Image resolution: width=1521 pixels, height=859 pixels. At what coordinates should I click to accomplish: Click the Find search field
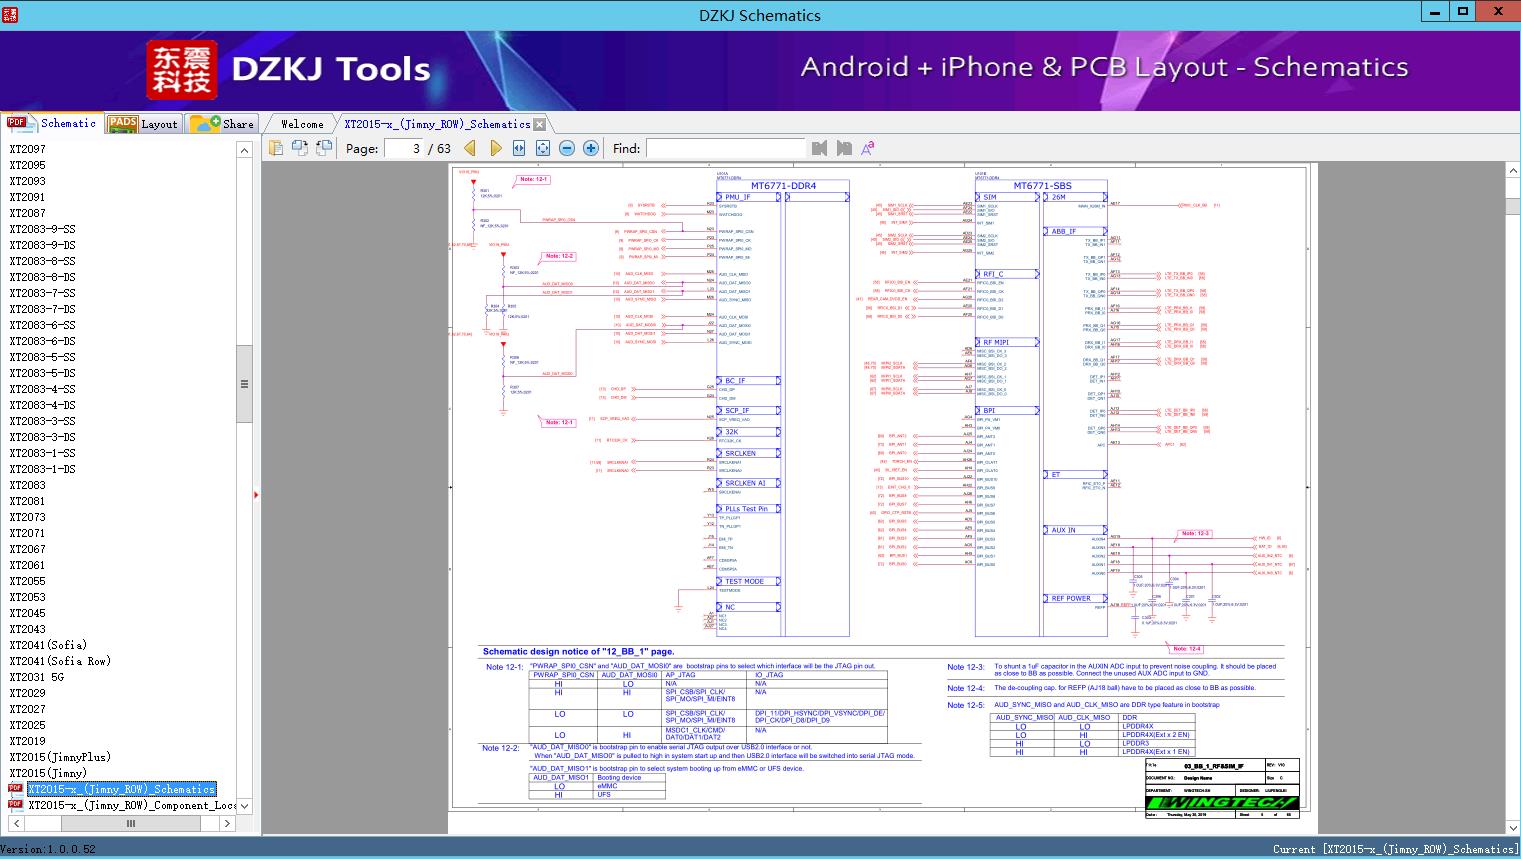725,148
